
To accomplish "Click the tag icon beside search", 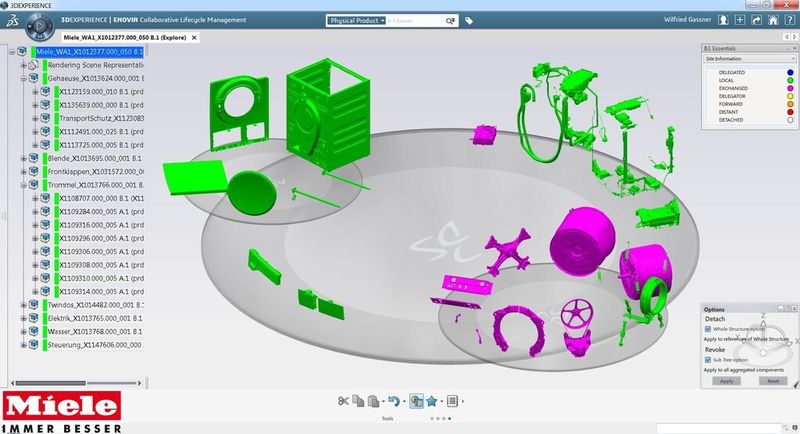I will coord(469,21).
